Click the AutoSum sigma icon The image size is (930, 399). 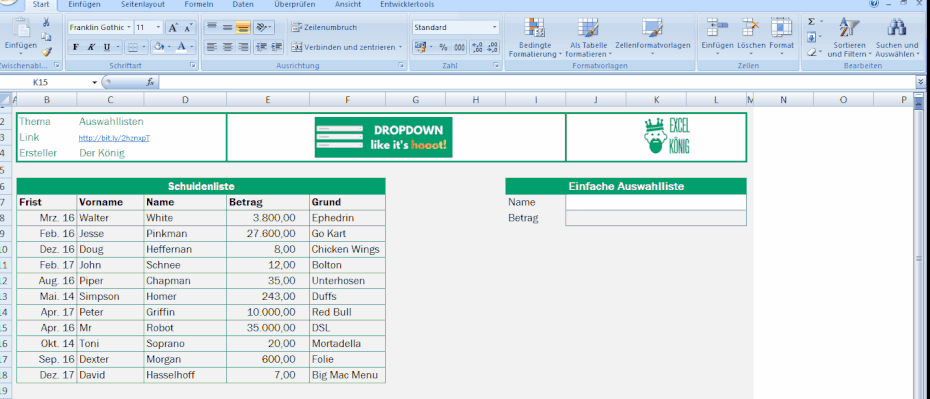coord(811,22)
